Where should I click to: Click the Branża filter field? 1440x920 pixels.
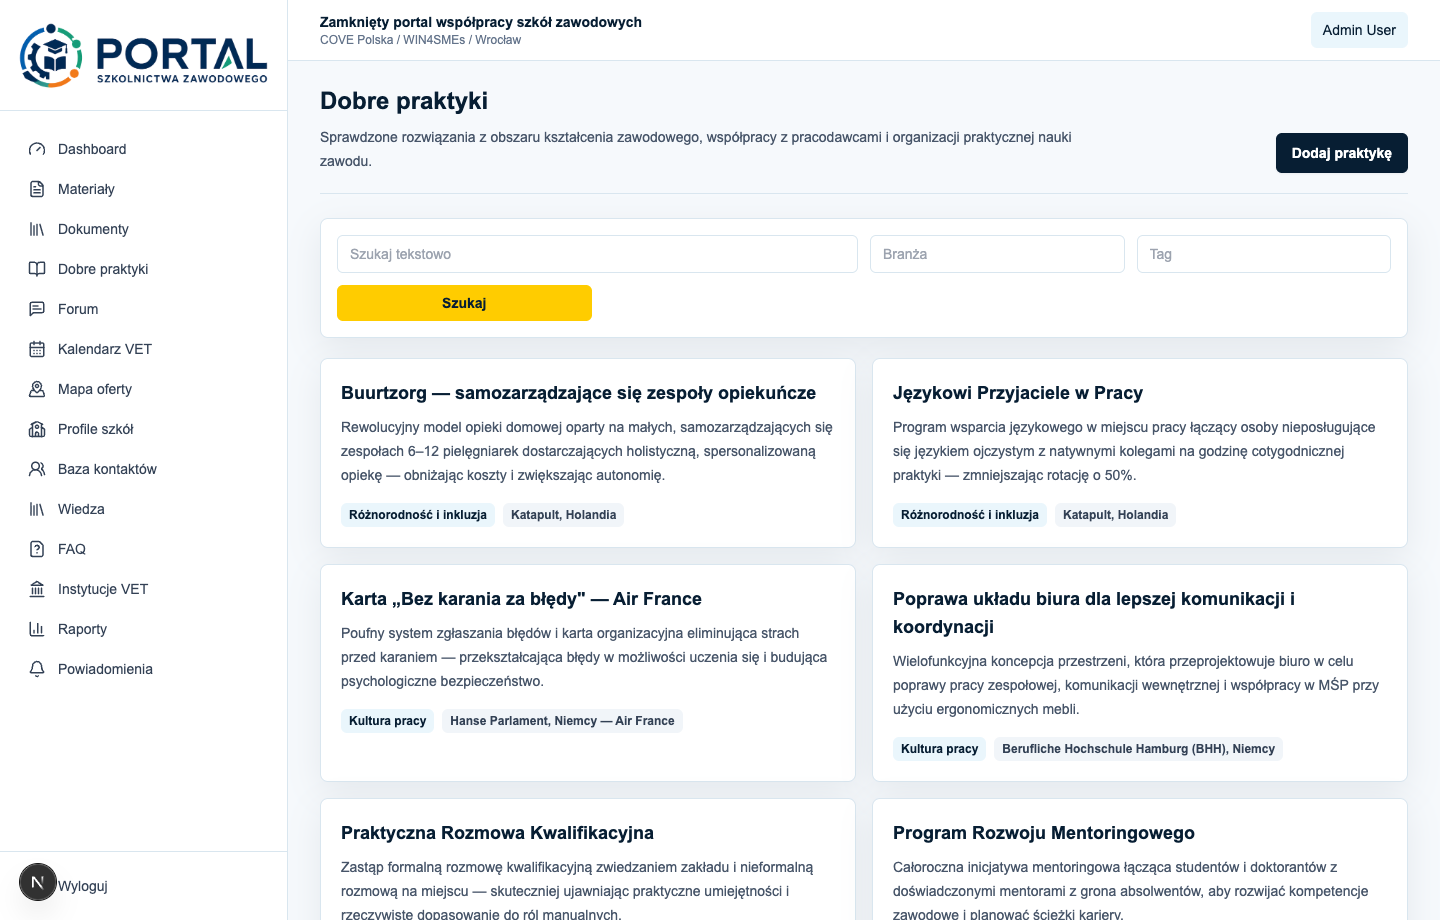click(997, 254)
